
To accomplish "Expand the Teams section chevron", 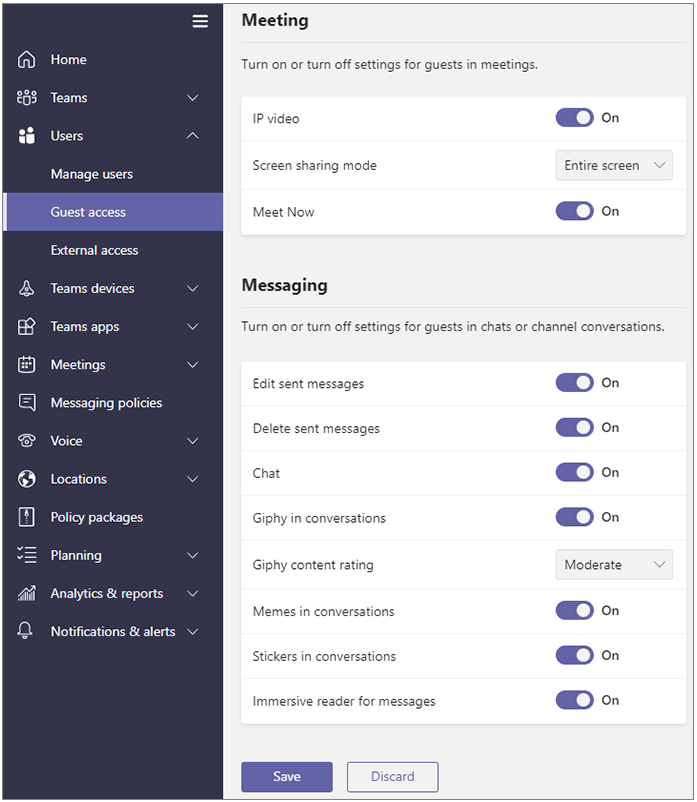I will pyautogui.click(x=193, y=98).
